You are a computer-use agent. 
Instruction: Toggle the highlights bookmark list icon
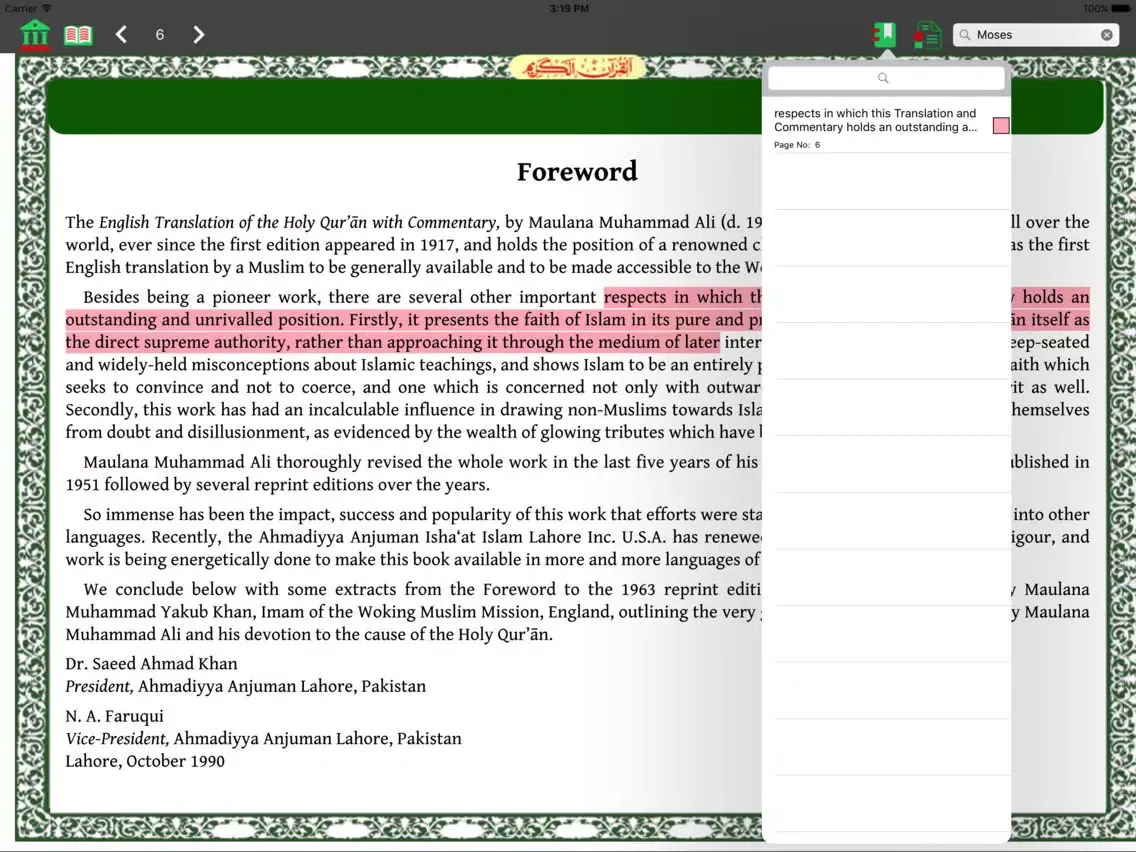[x=885, y=35]
